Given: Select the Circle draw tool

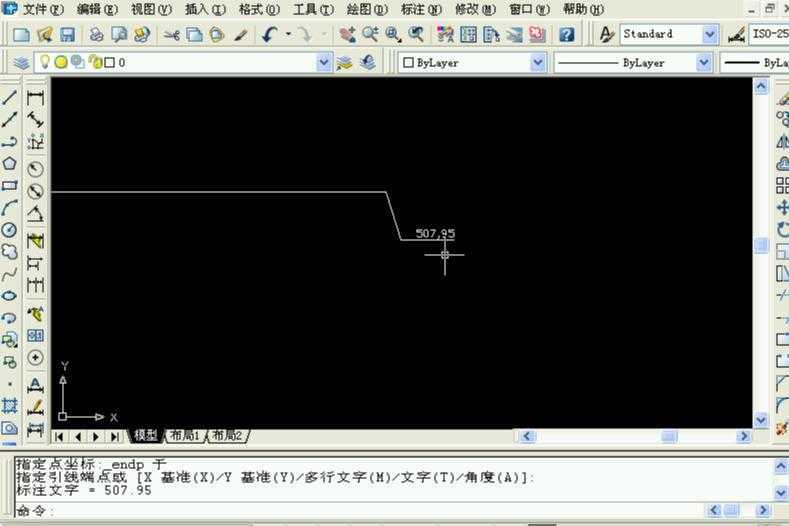Looking at the screenshot, I should point(10,230).
